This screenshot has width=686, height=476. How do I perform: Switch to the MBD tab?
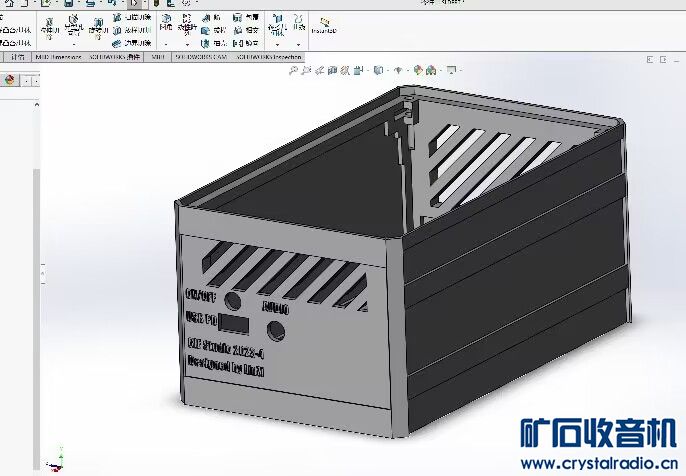point(158,57)
